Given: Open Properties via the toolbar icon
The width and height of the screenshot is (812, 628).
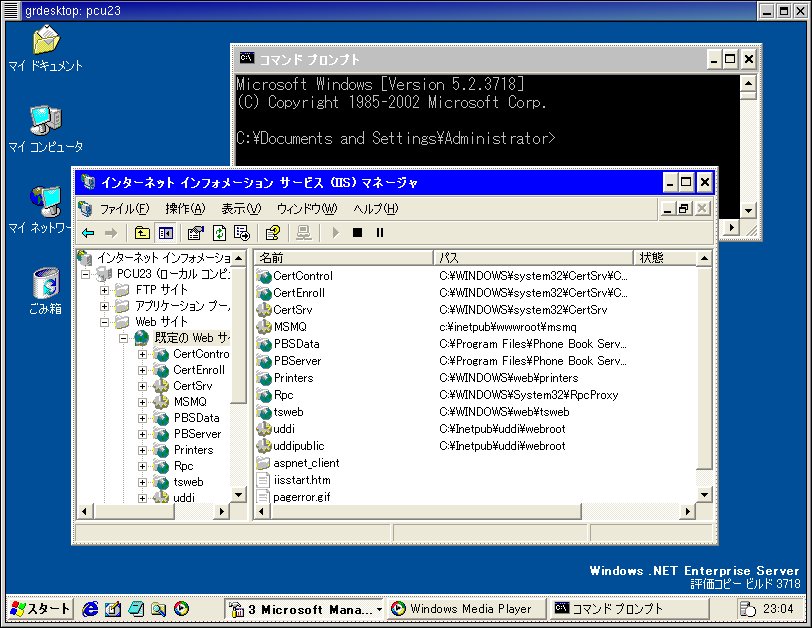Looking at the screenshot, I should click(195, 233).
